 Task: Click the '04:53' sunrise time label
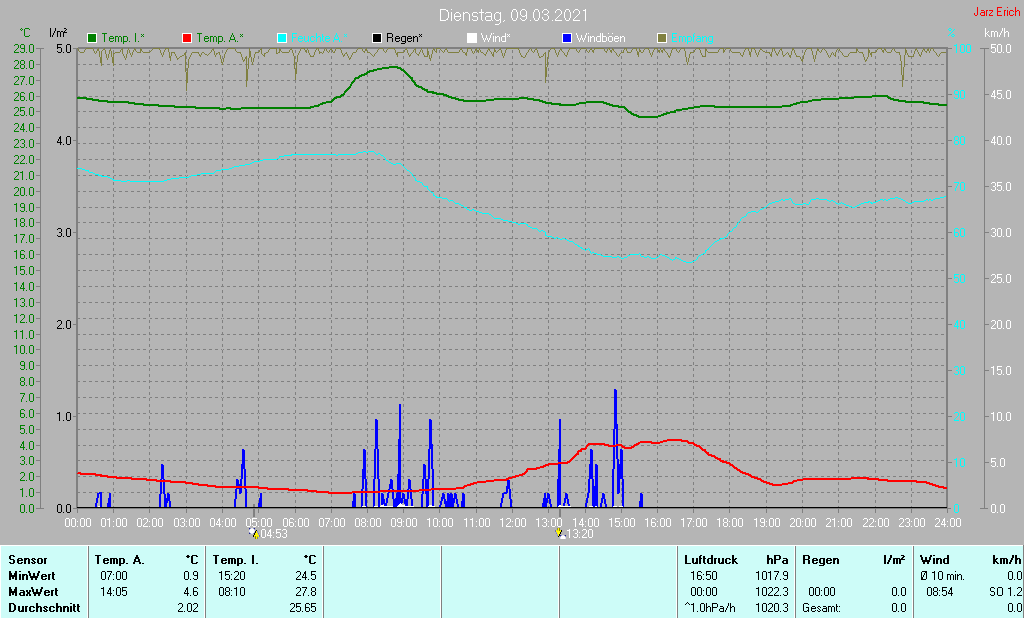[274, 534]
